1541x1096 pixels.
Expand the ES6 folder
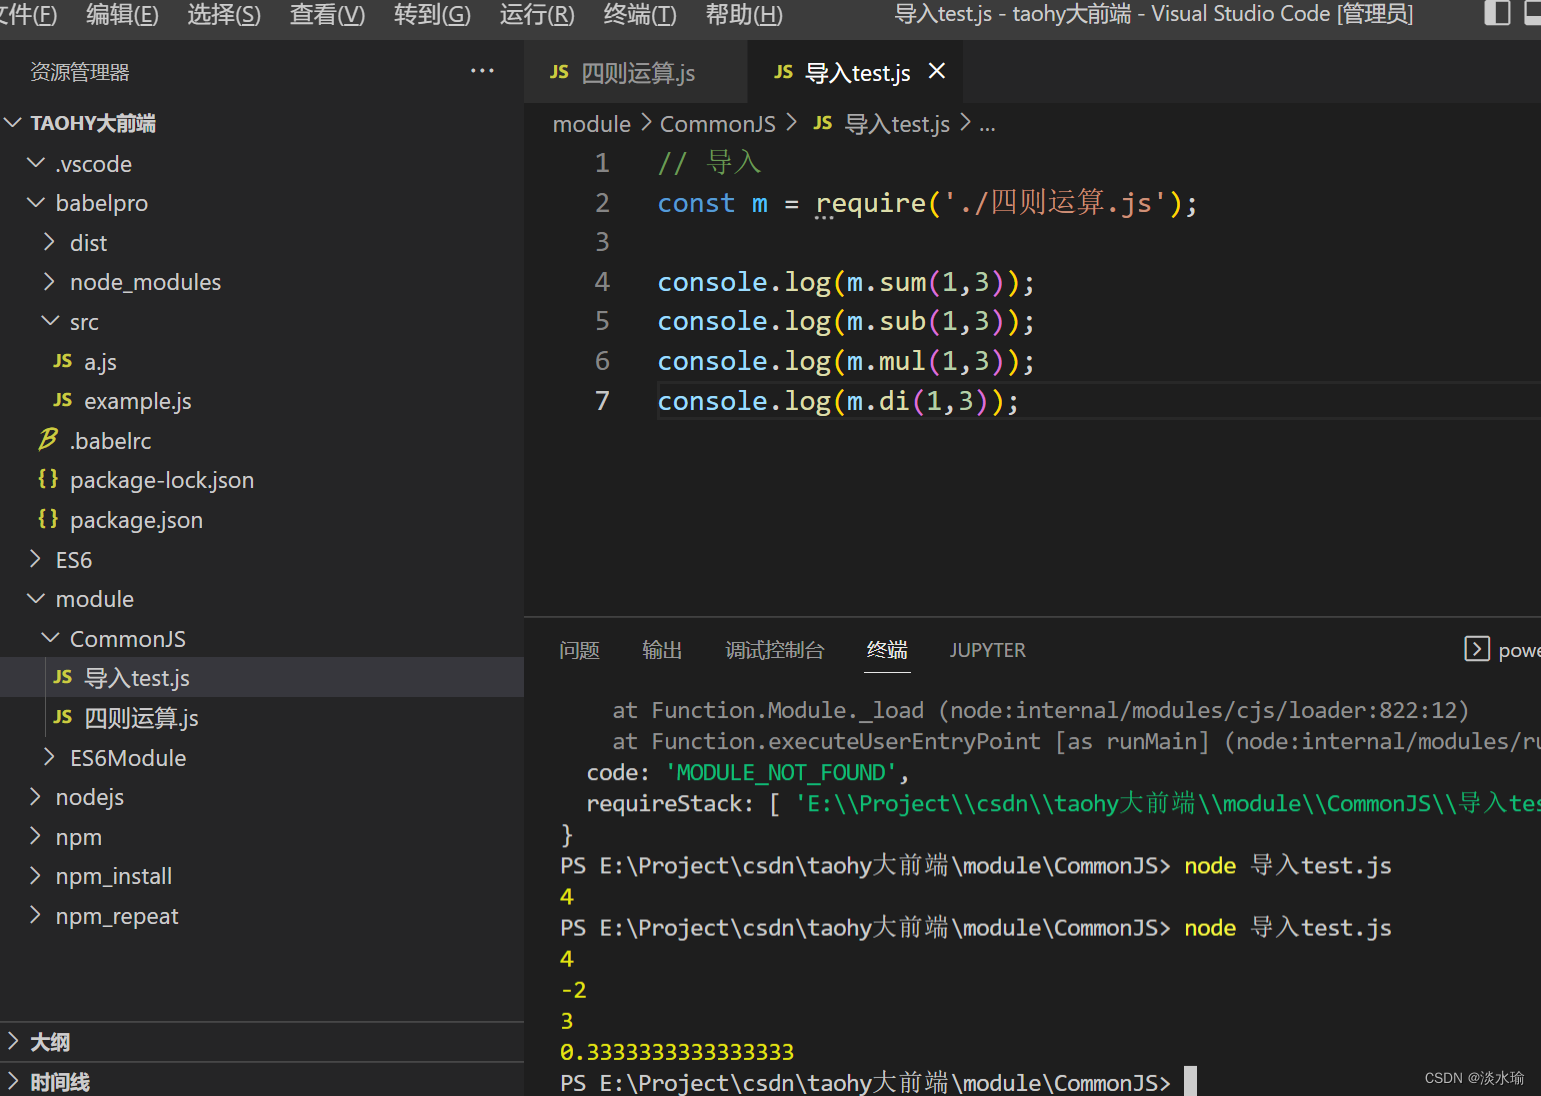(x=36, y=559)
